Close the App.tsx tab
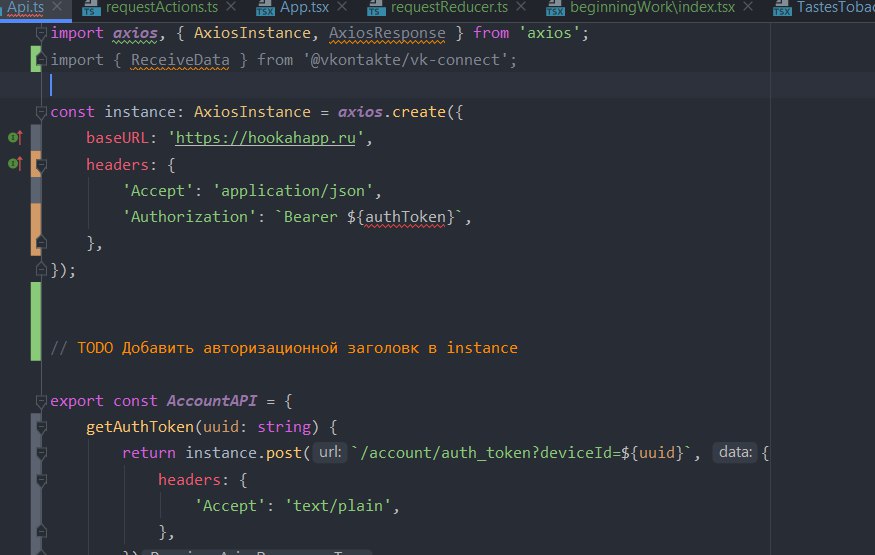 point(342,7)
